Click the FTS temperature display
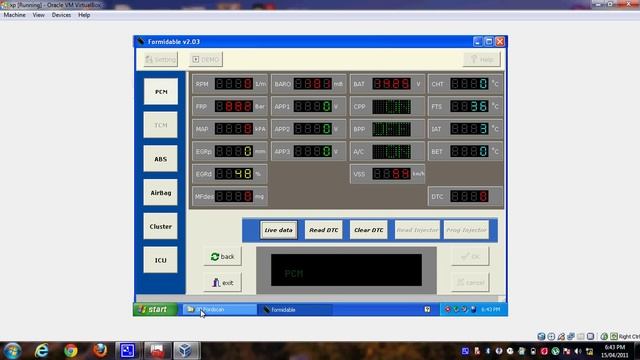 click(x=469, y=107)
